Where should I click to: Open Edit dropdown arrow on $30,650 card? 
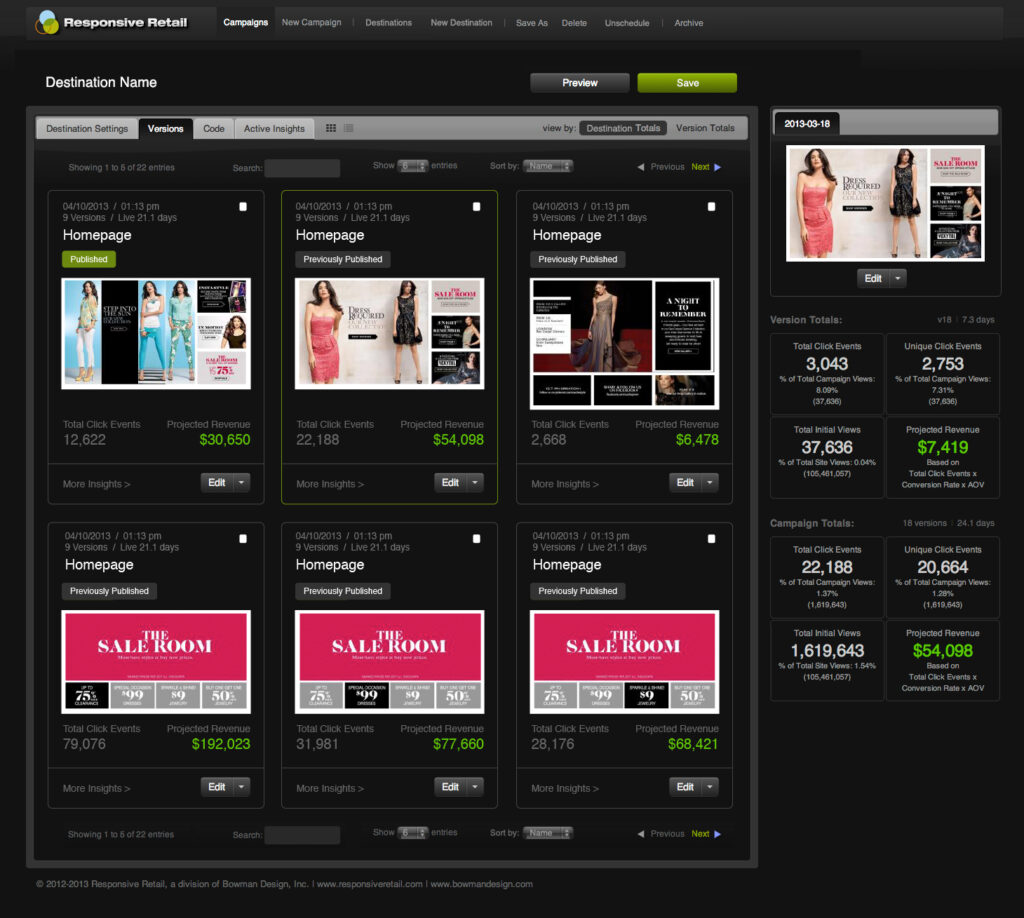[x=242, y=483]
